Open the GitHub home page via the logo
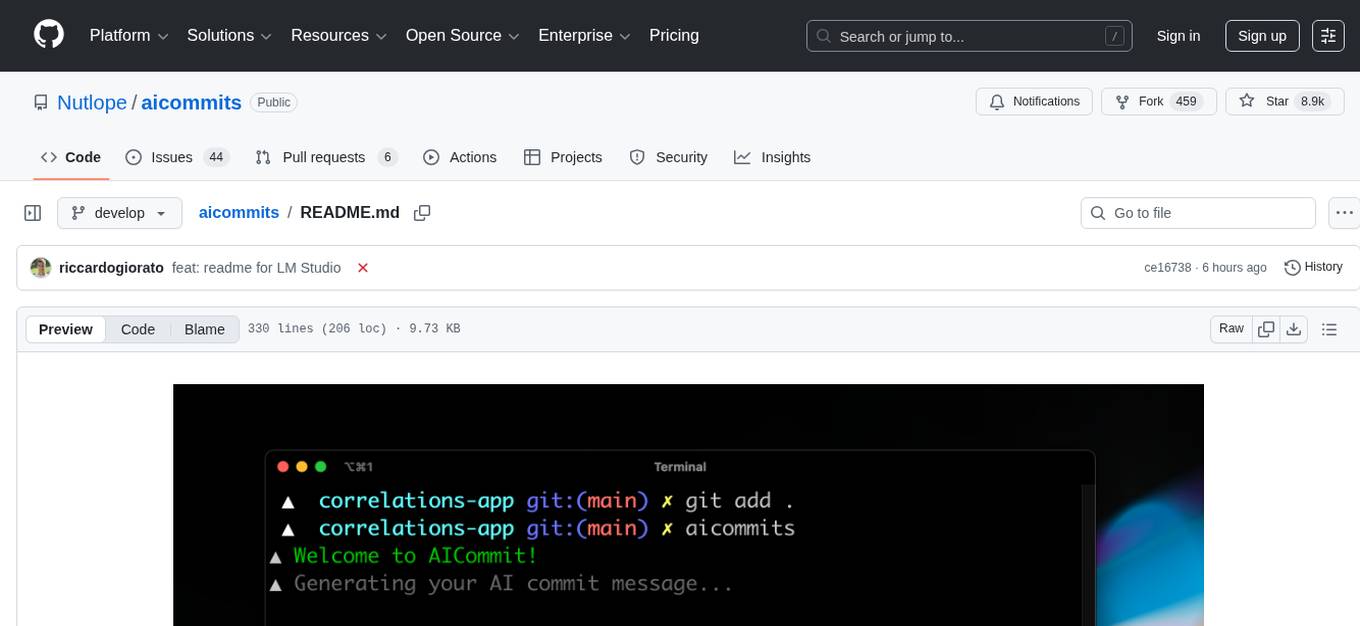Viewport: 1360px width, 626px height. (x=48, y=36)
